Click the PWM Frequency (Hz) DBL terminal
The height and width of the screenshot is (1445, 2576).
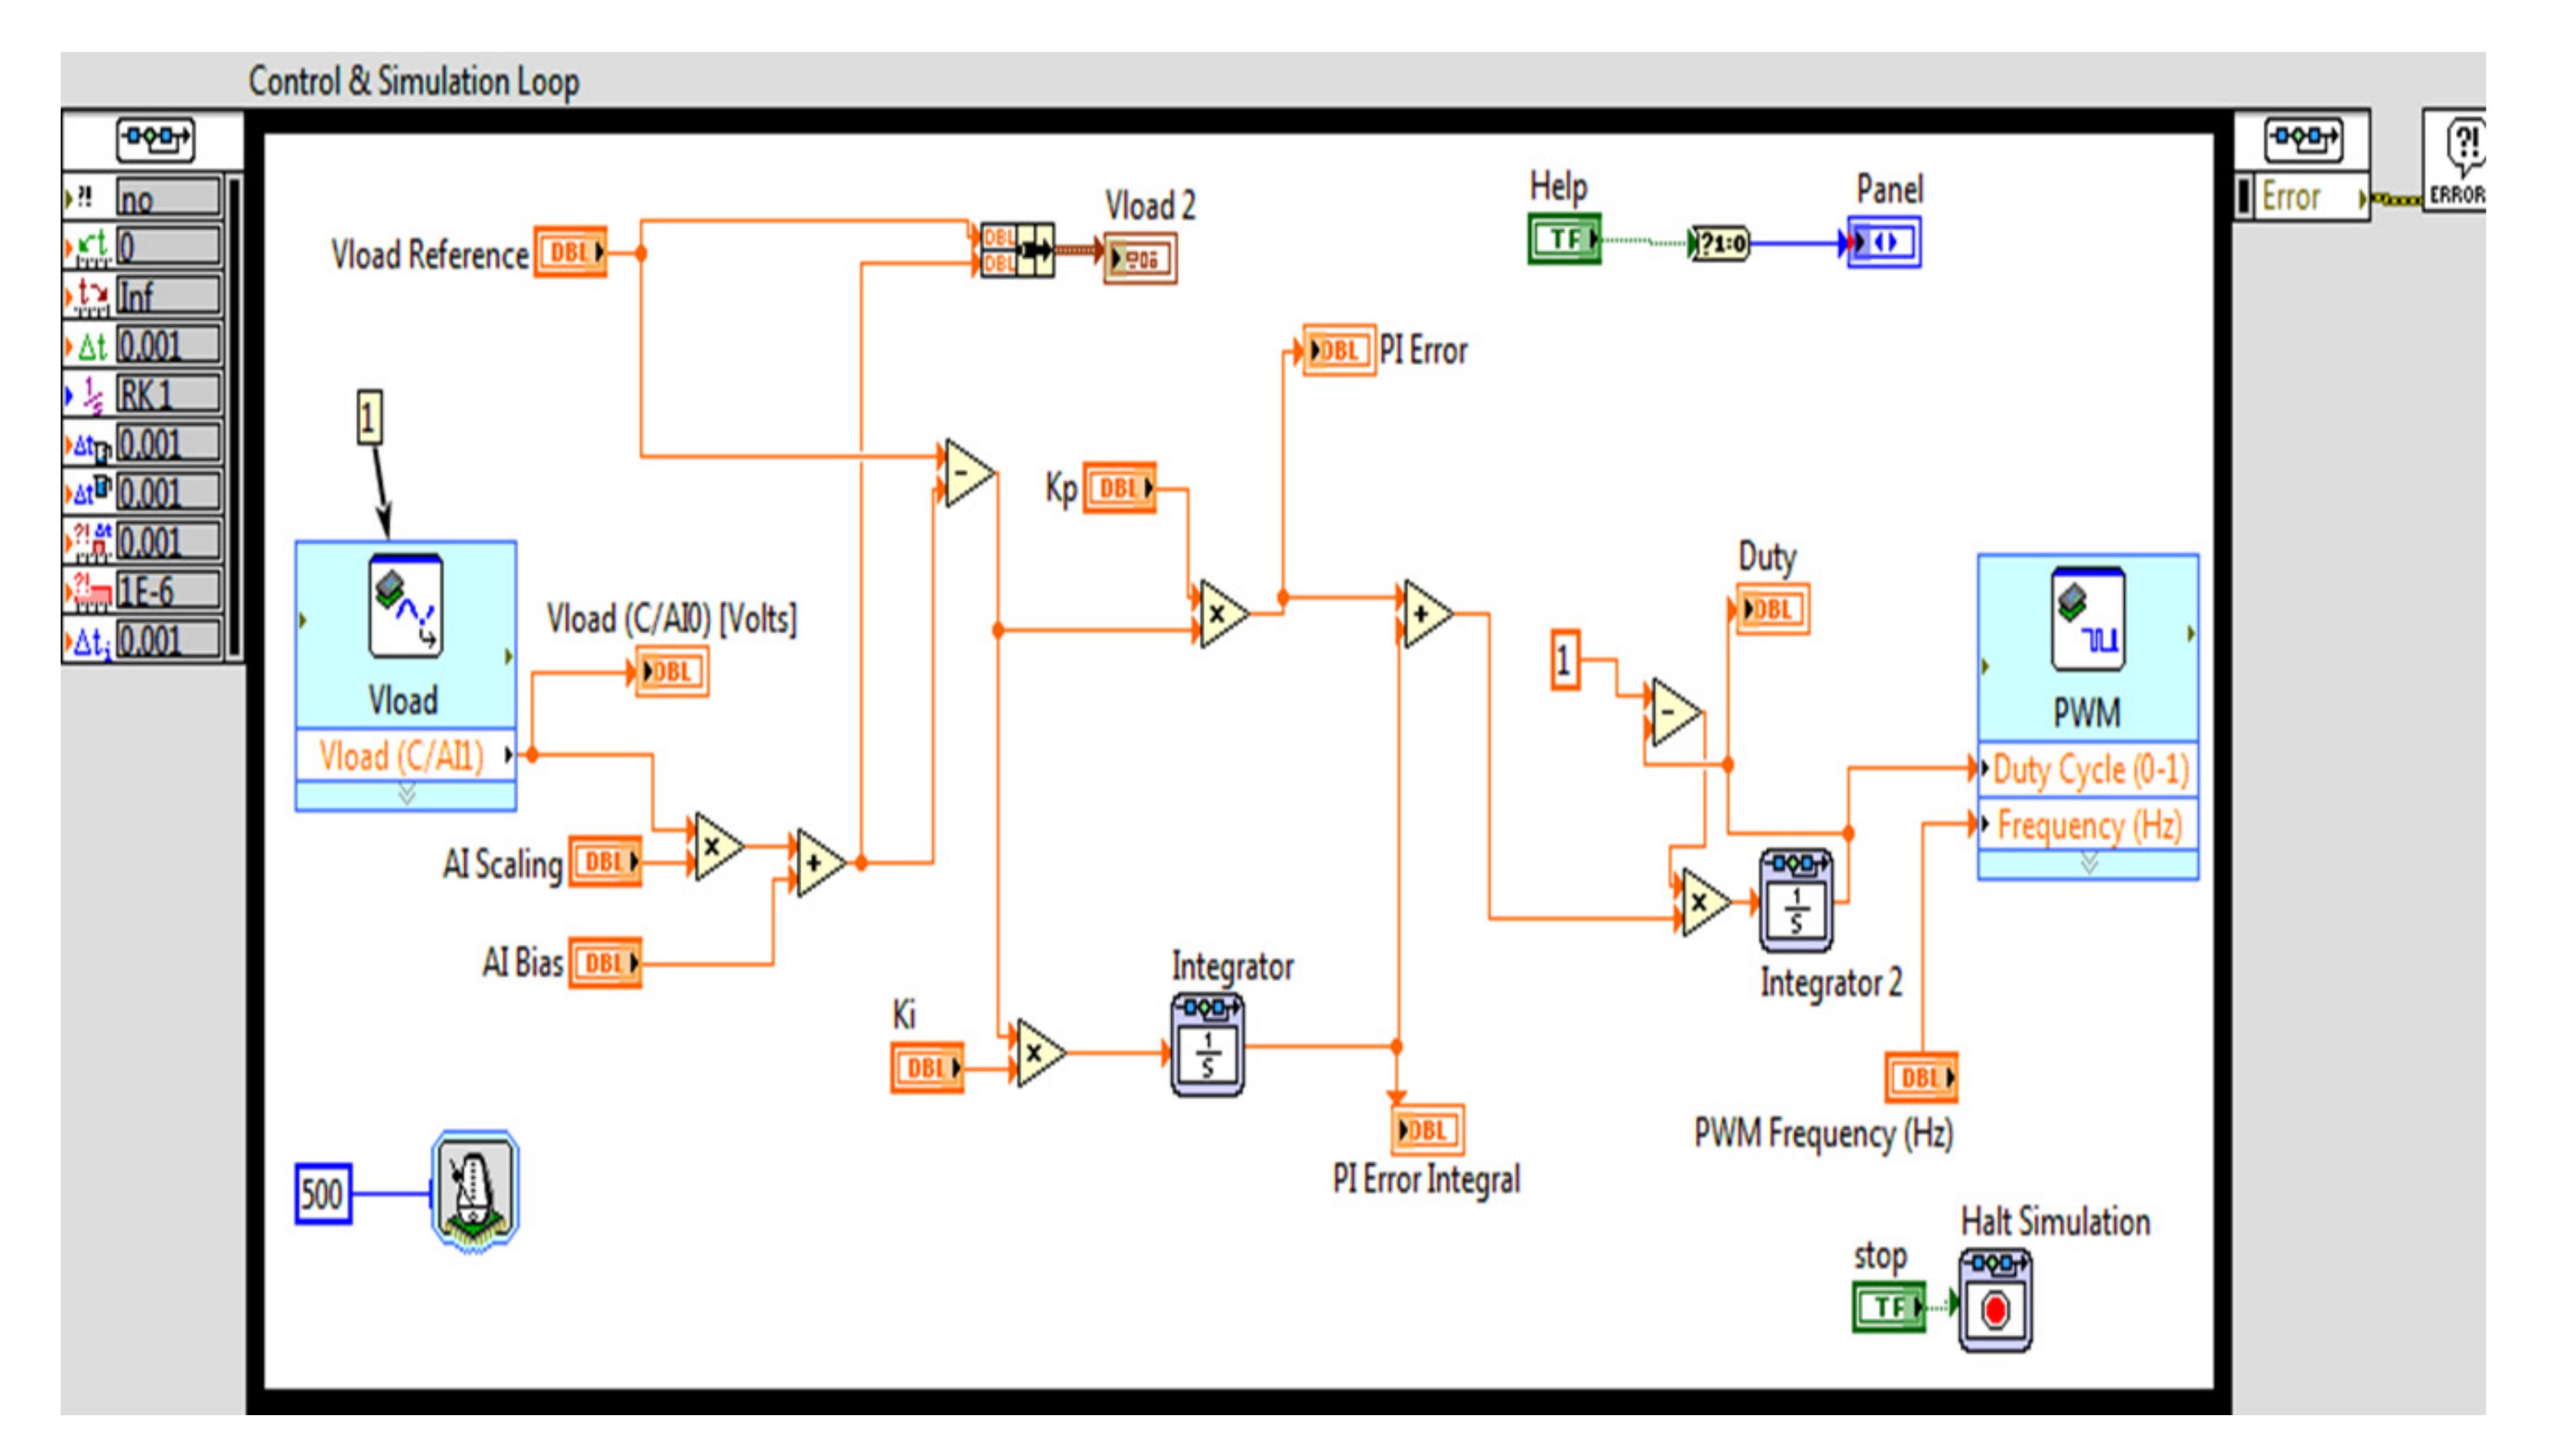[1921, 1077]
